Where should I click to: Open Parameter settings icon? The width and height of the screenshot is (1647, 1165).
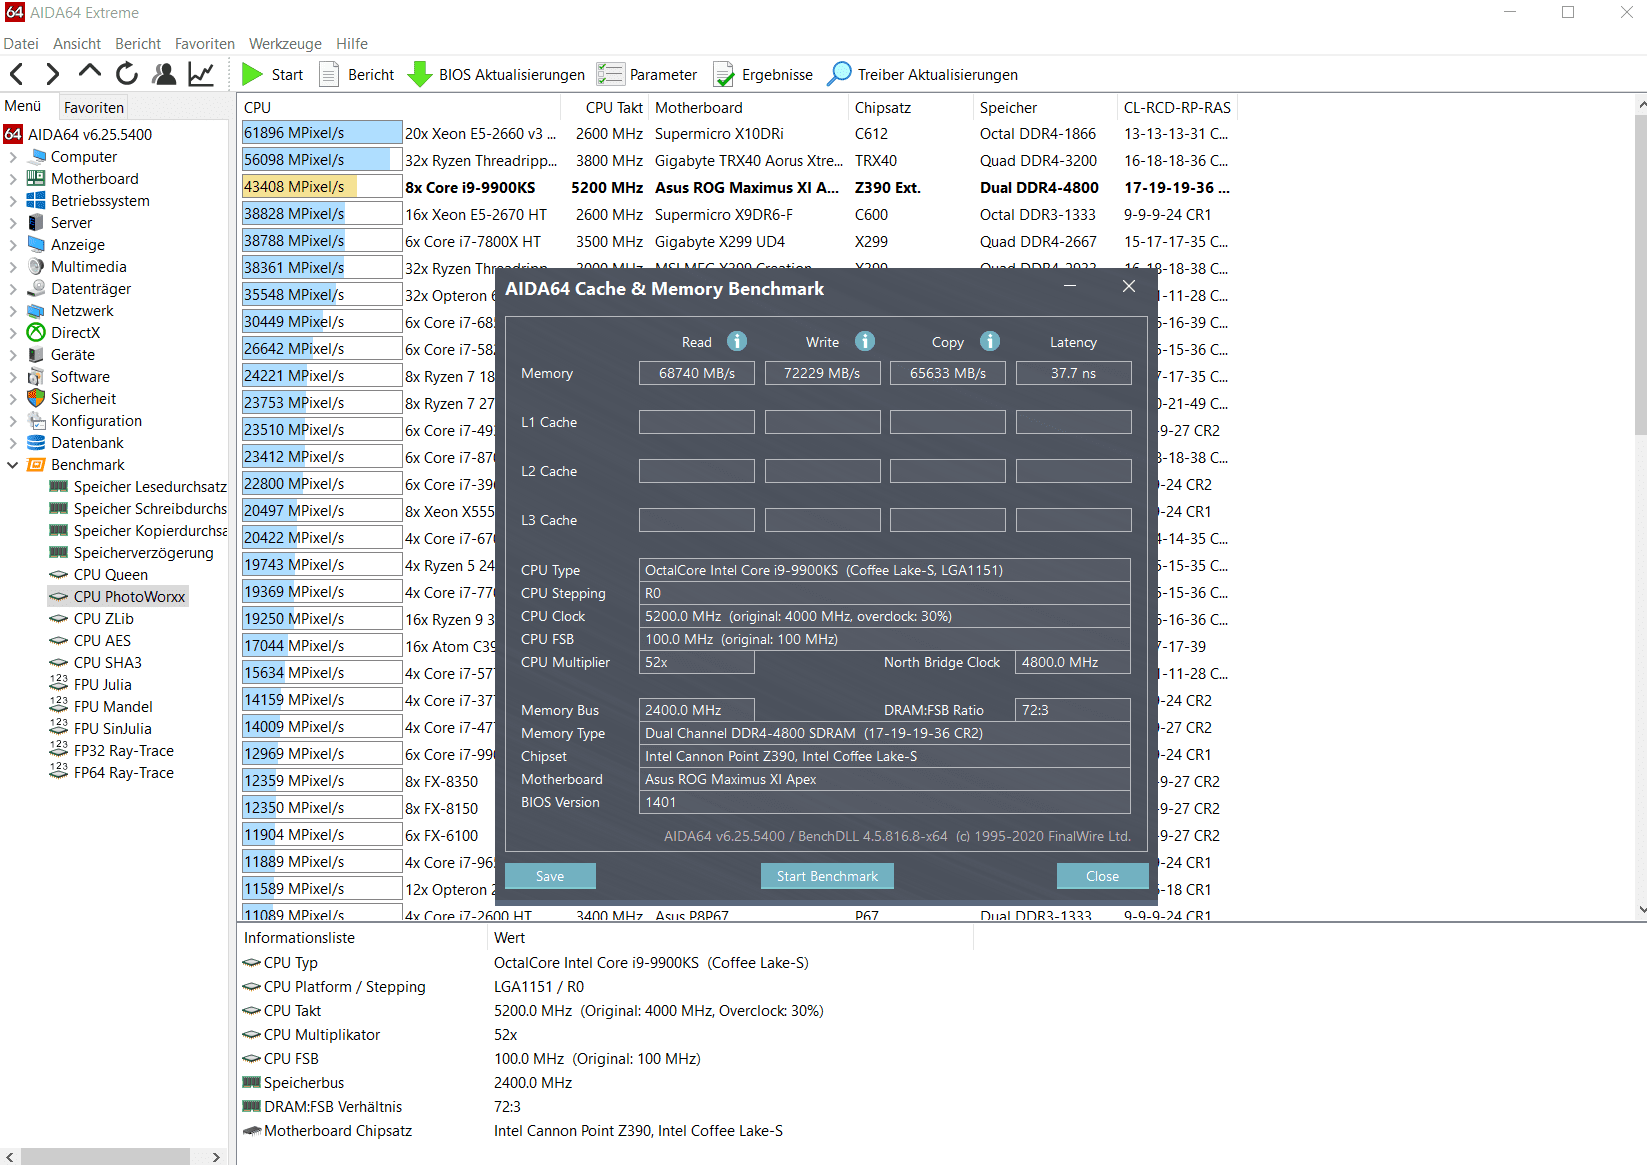point(610,74)
